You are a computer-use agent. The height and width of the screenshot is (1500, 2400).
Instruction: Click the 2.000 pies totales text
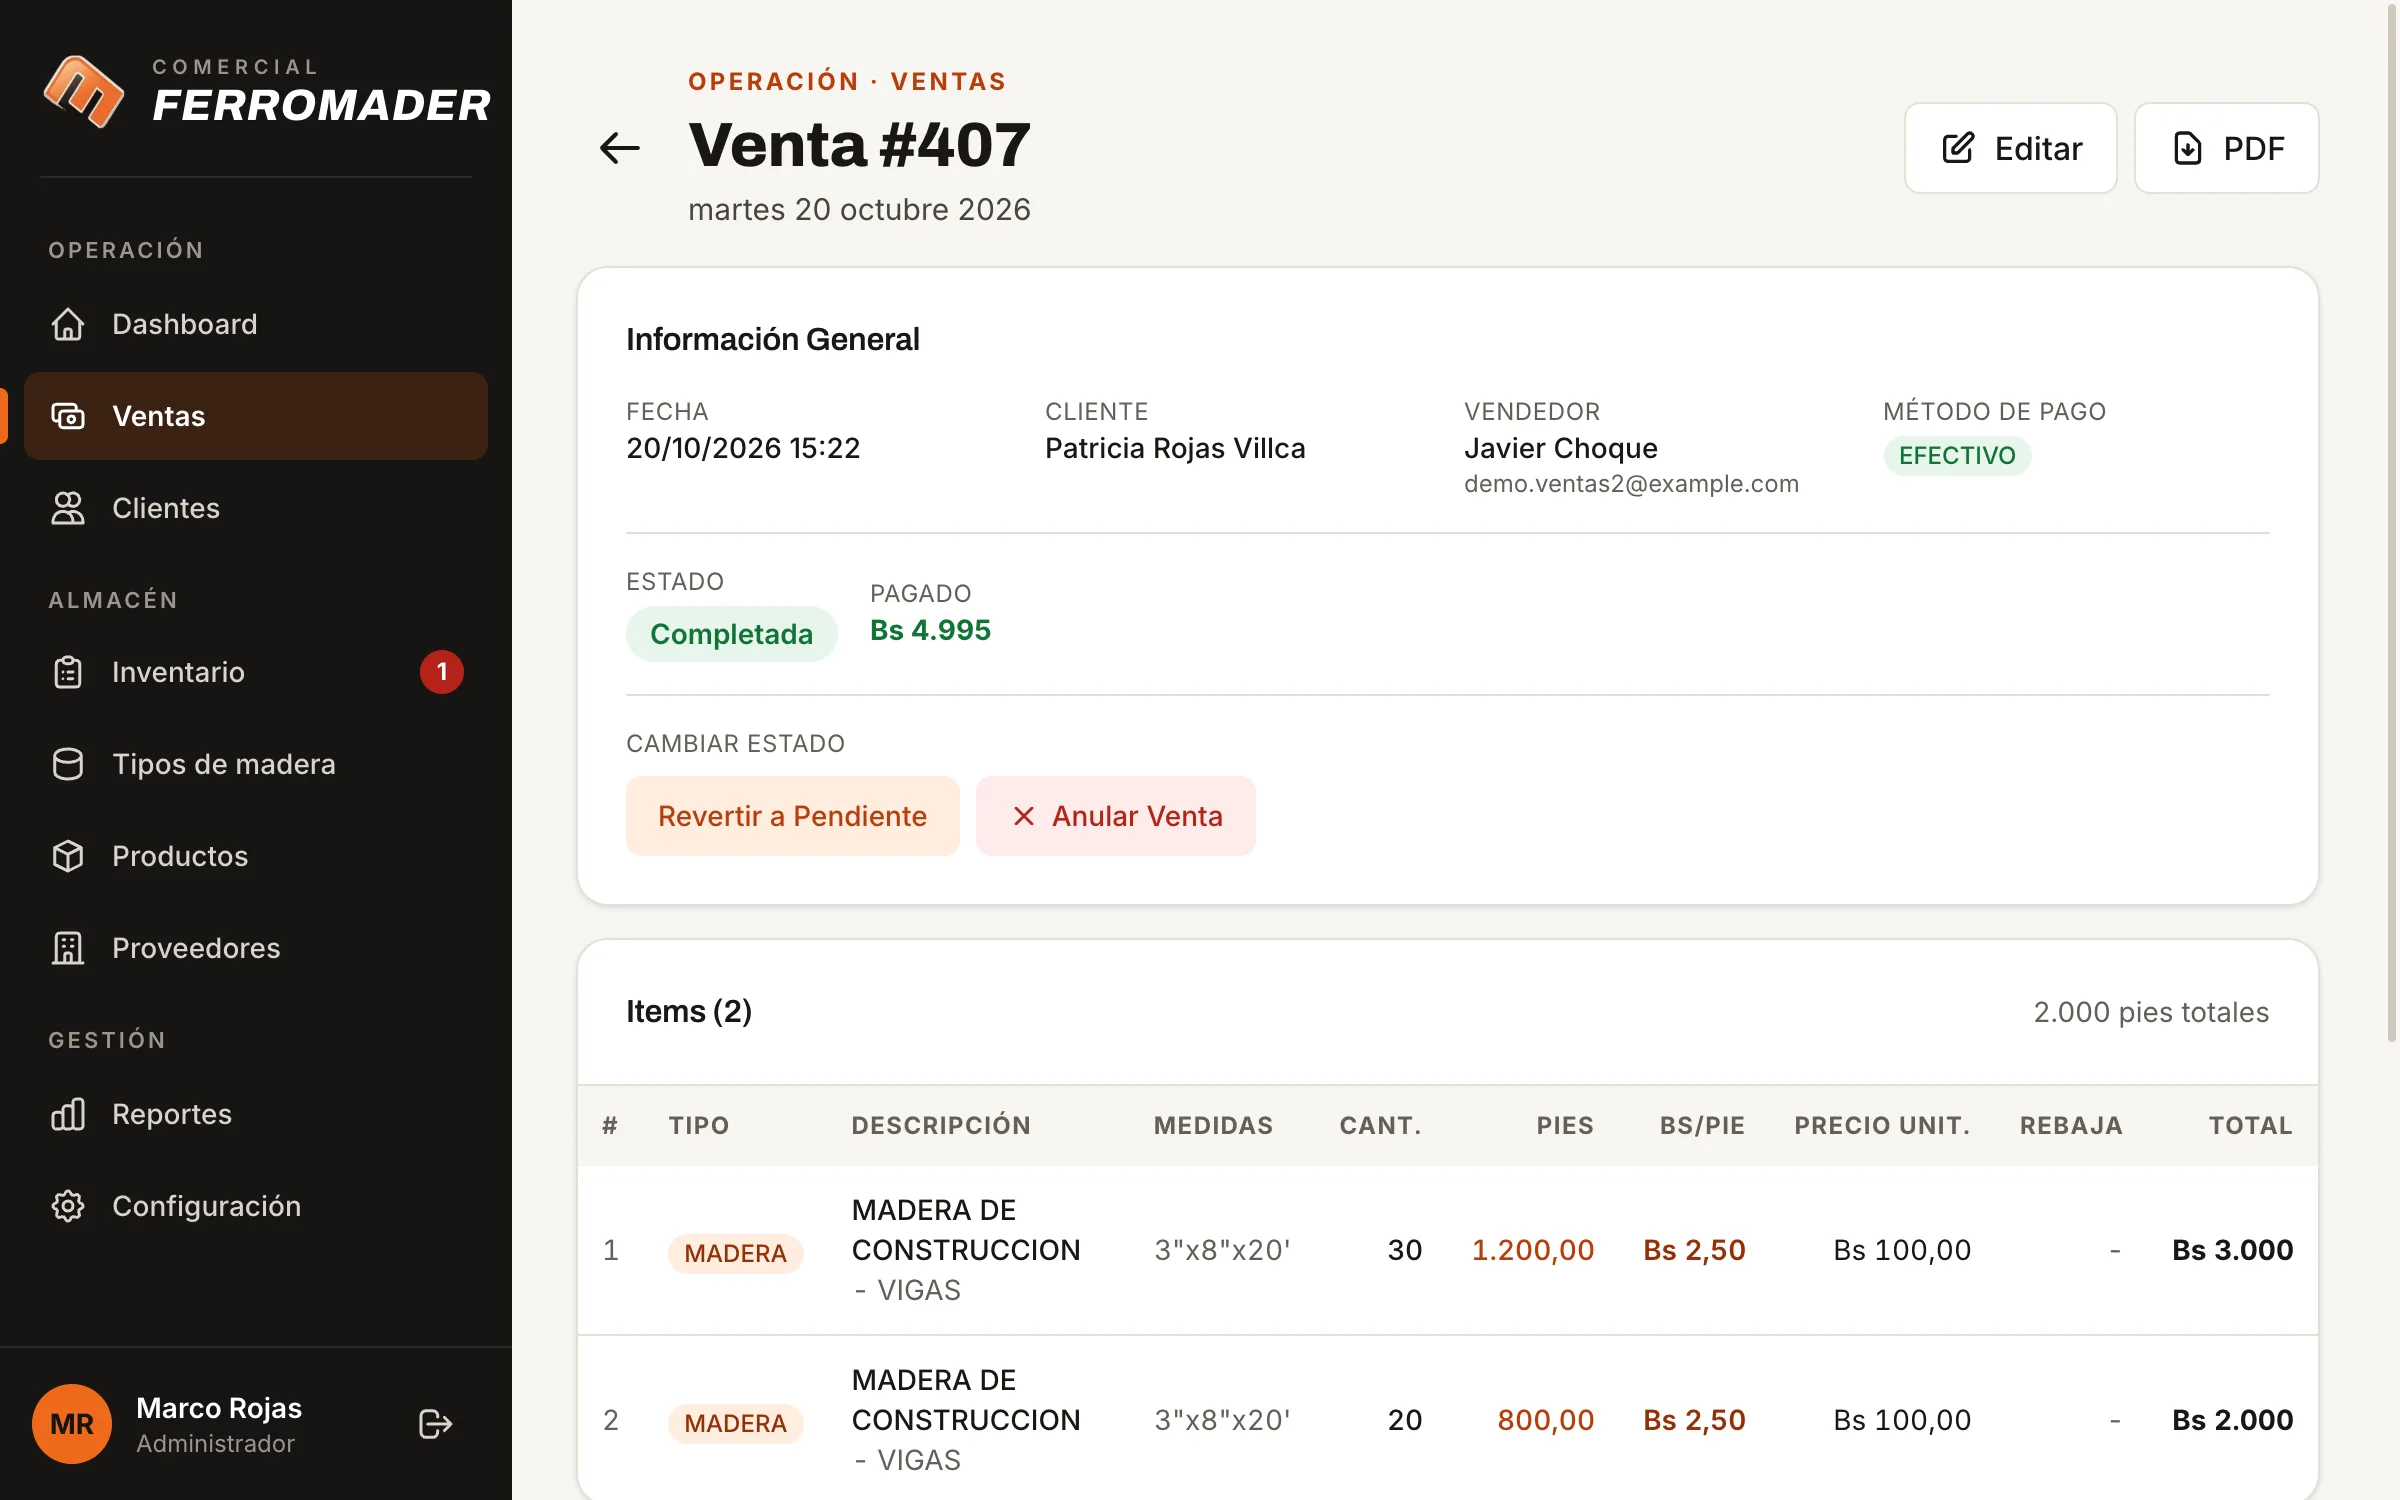(x=2151, y=1012)
